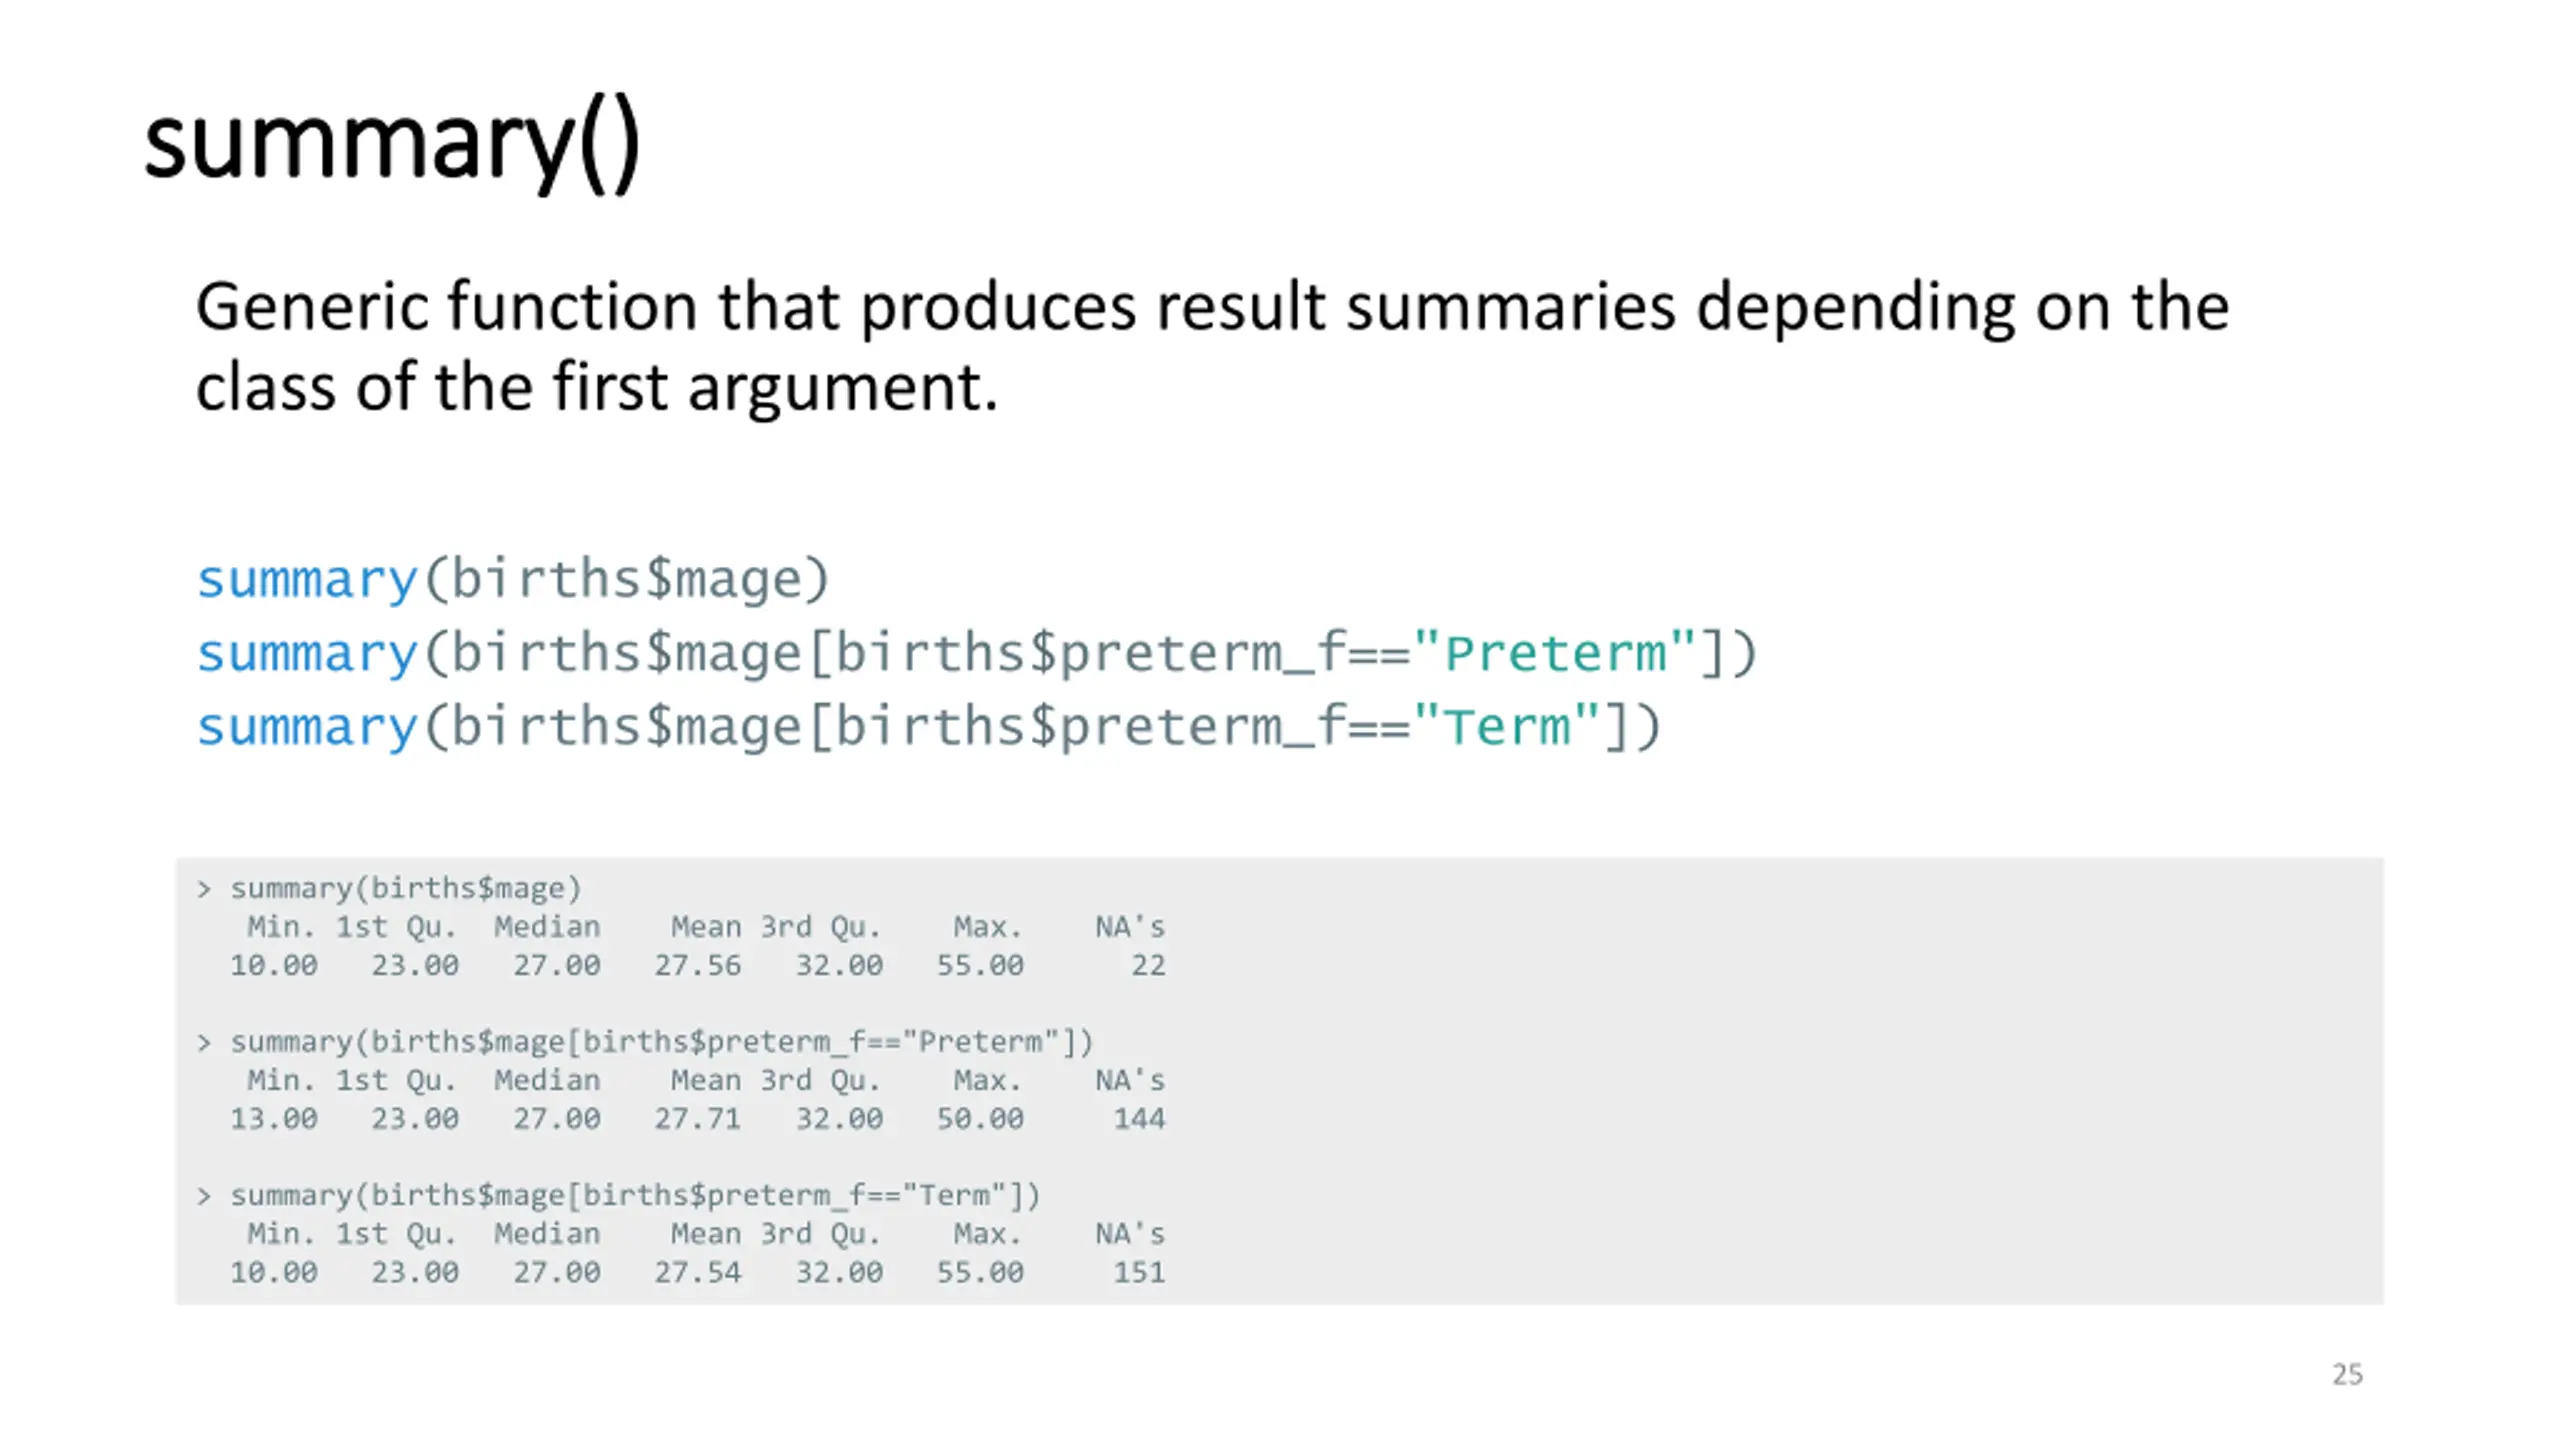Screen dimensions: 2560x1440
Task: Click the slide title summary()
Action: [392, 143]
